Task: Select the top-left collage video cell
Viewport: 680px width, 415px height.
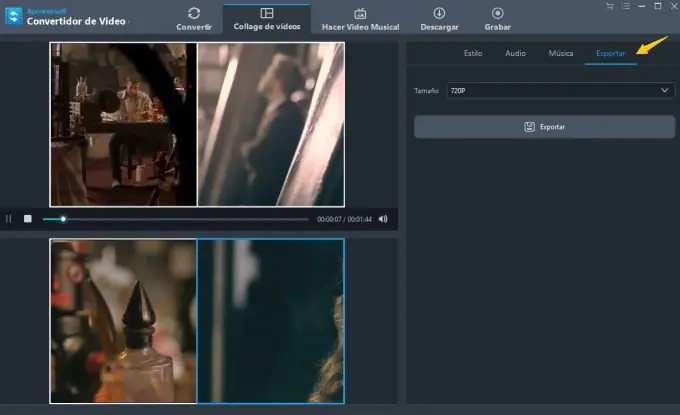Action: (x=123, y=124)
